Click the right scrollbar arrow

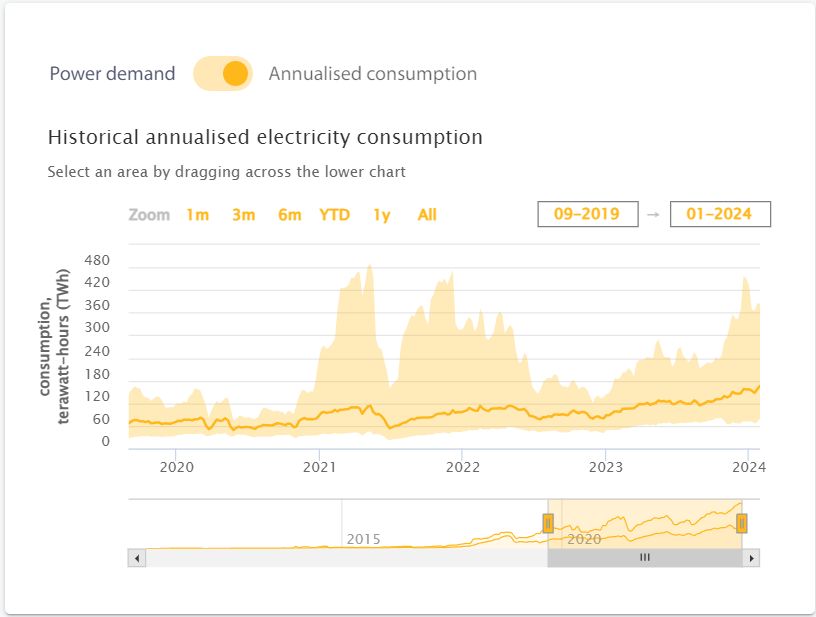(752, 558)
